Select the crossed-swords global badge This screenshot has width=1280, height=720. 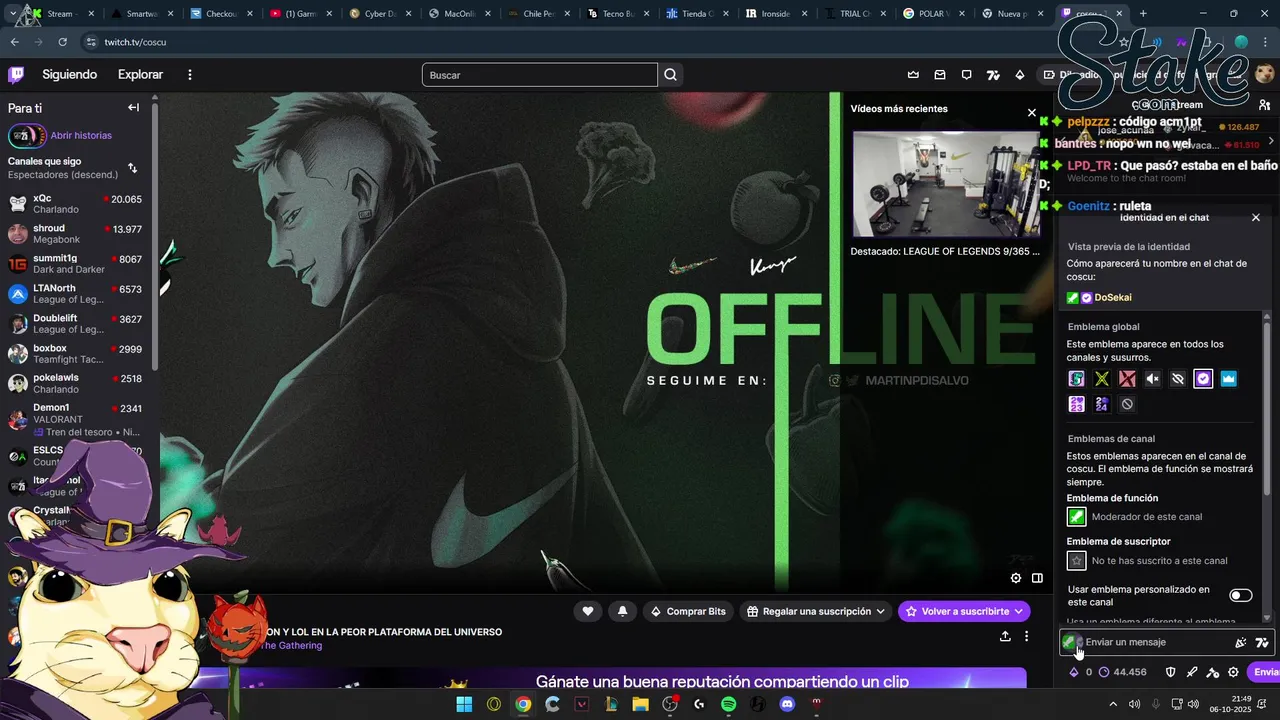click(1102, 379)
